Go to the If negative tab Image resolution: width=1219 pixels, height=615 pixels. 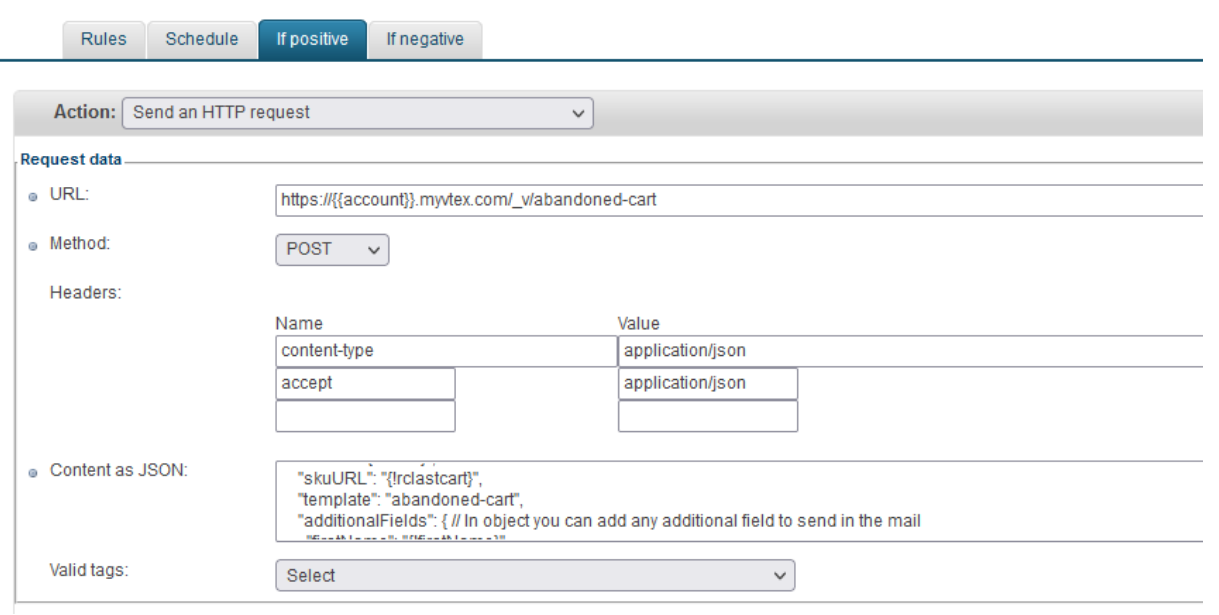point(425,40)
